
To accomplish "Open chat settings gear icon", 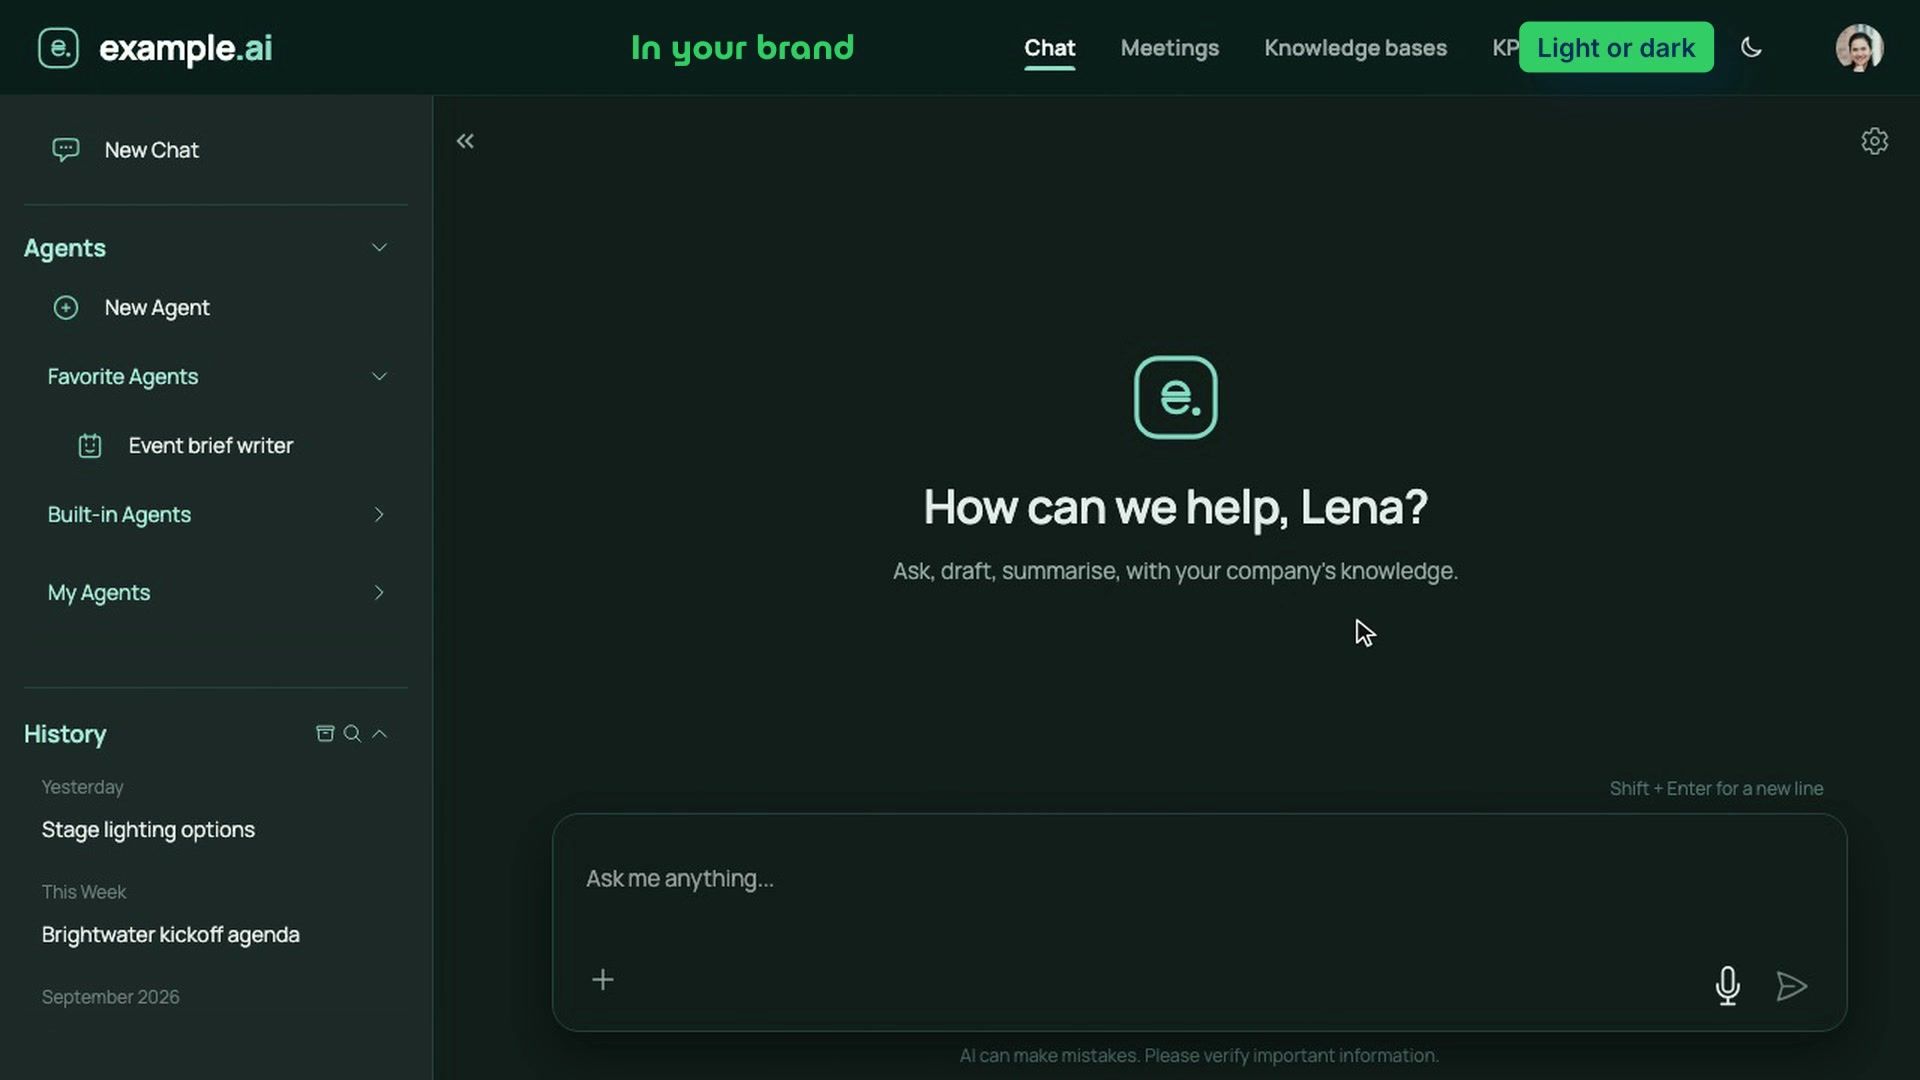I will click(1874, 141).
